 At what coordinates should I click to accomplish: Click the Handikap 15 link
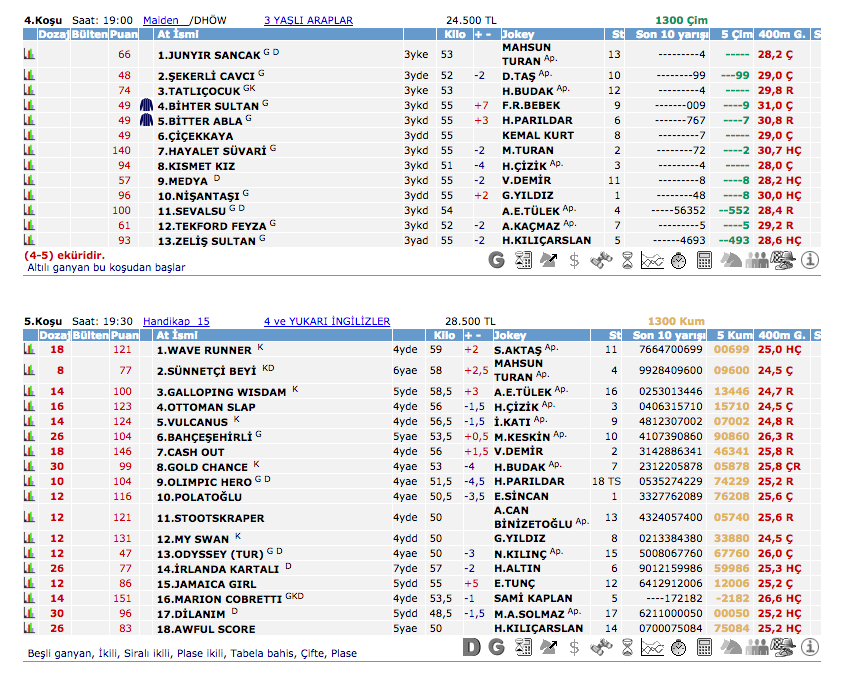coord(176,321)
